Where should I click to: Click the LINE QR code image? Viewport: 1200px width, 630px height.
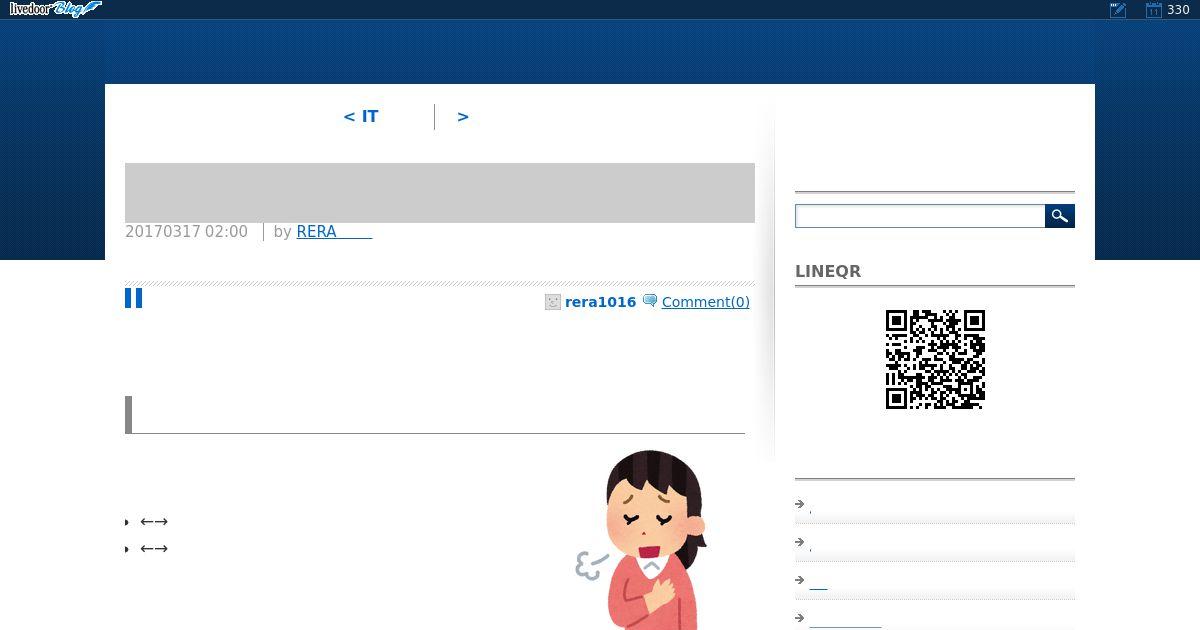935,359
